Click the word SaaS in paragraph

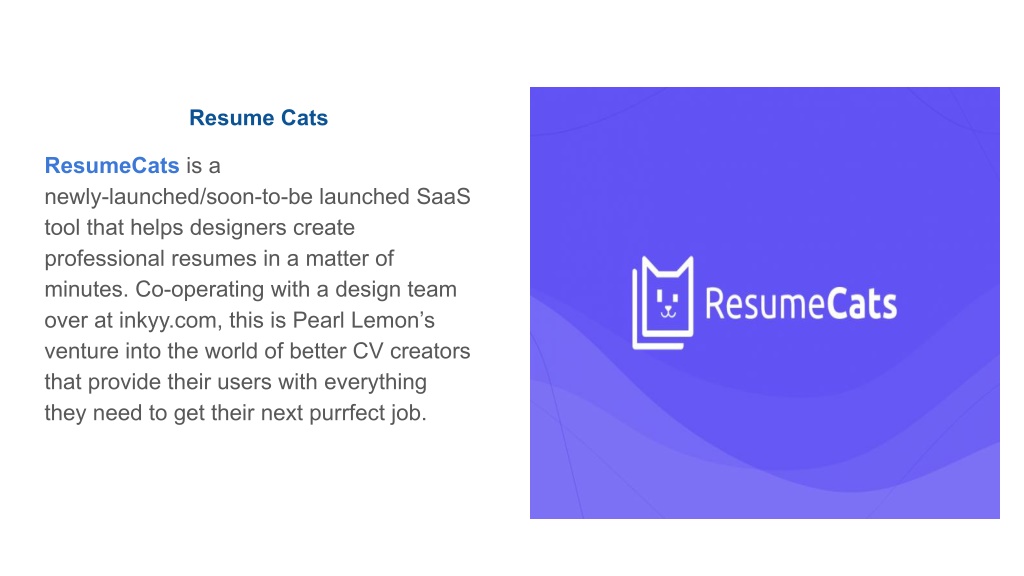tap(443, 197)
